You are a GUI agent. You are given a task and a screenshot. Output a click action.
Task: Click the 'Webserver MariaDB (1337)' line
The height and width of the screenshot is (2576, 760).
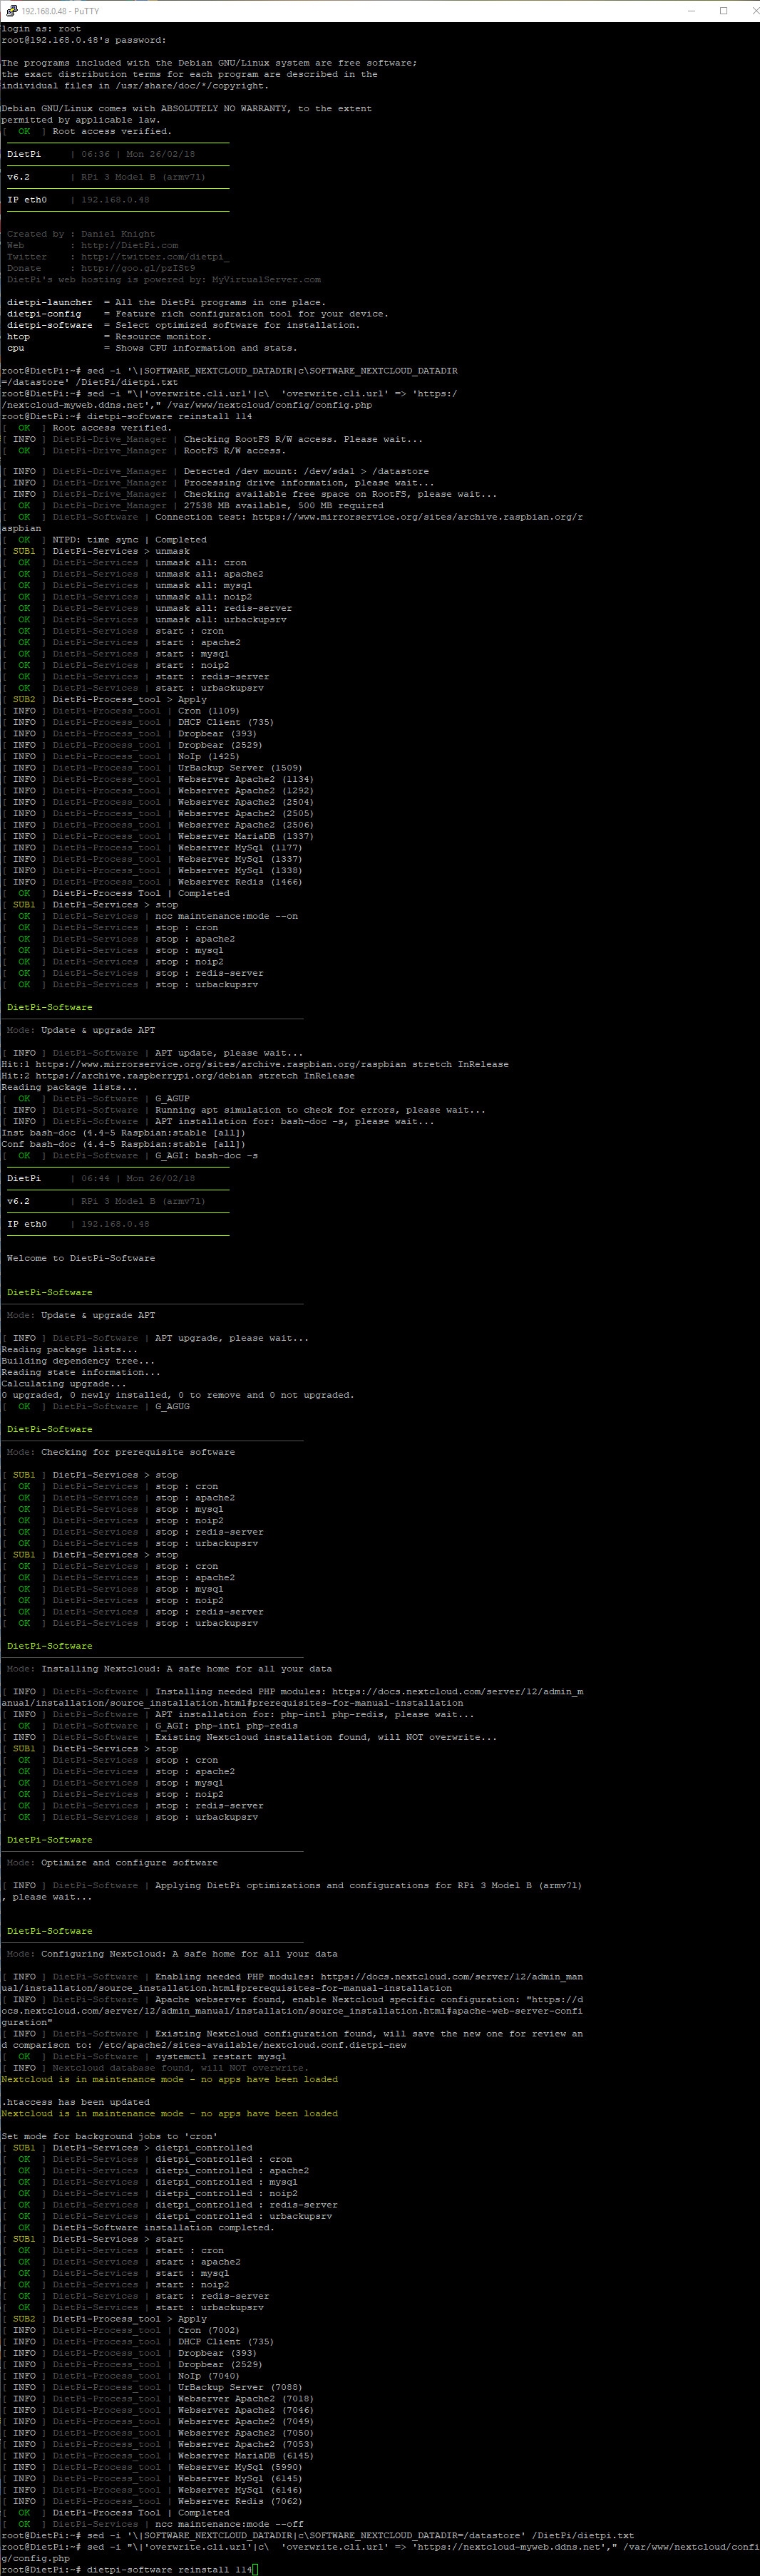point(157,836)
